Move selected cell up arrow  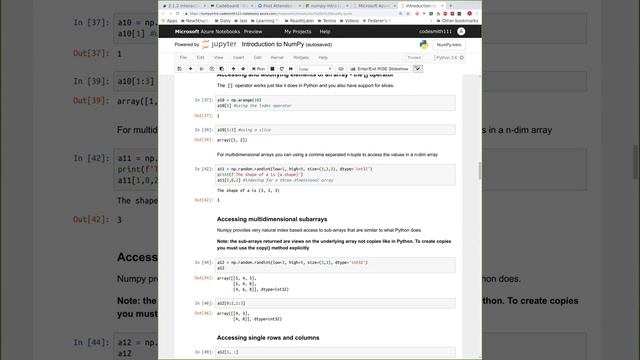pos(233,69)
